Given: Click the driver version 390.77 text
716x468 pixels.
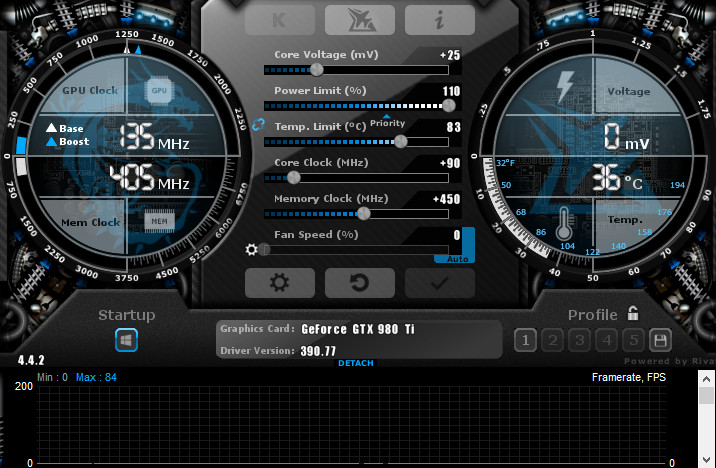Looking at the screenshot, I should click(318, 351).
